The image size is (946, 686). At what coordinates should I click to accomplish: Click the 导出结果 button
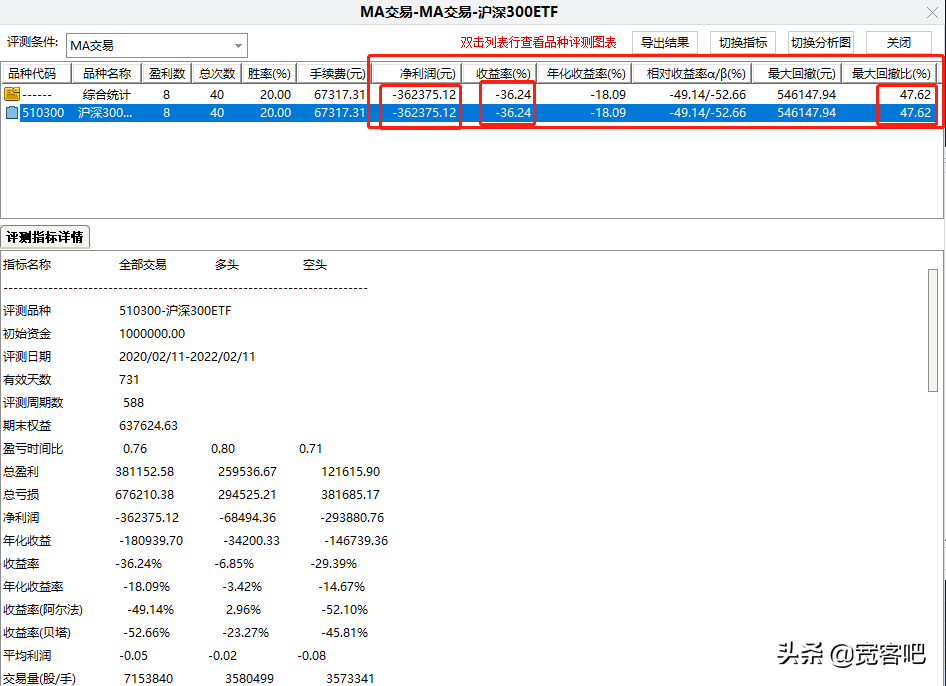[664, 43]
